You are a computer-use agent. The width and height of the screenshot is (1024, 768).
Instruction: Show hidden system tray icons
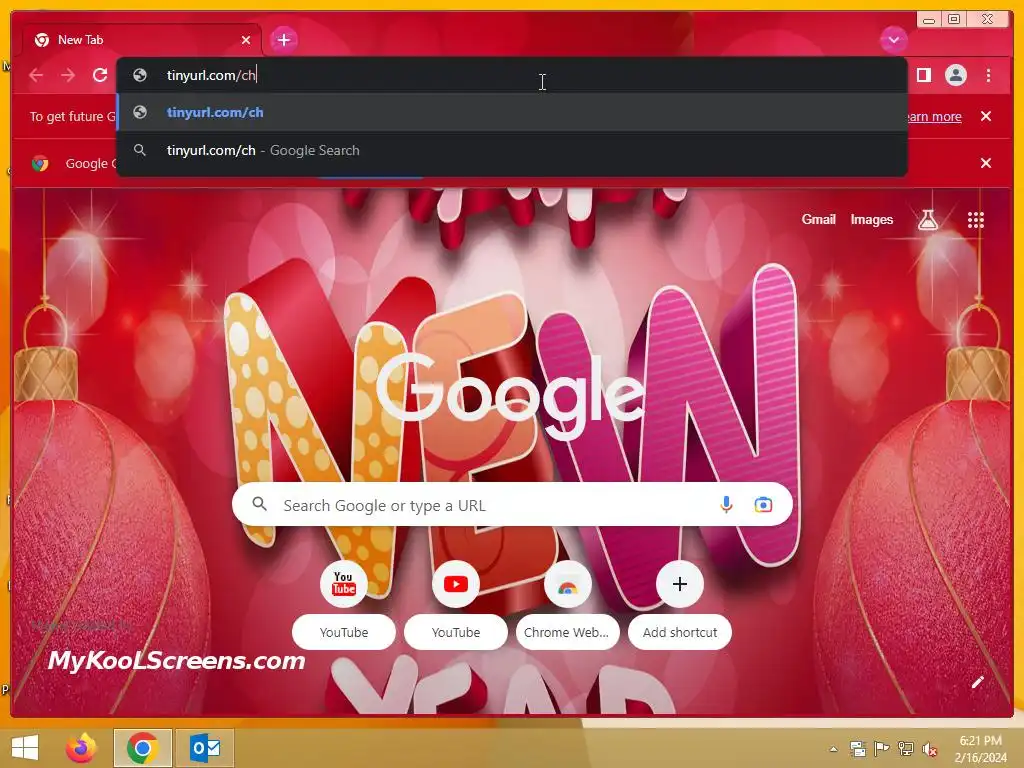coord(833,749)
